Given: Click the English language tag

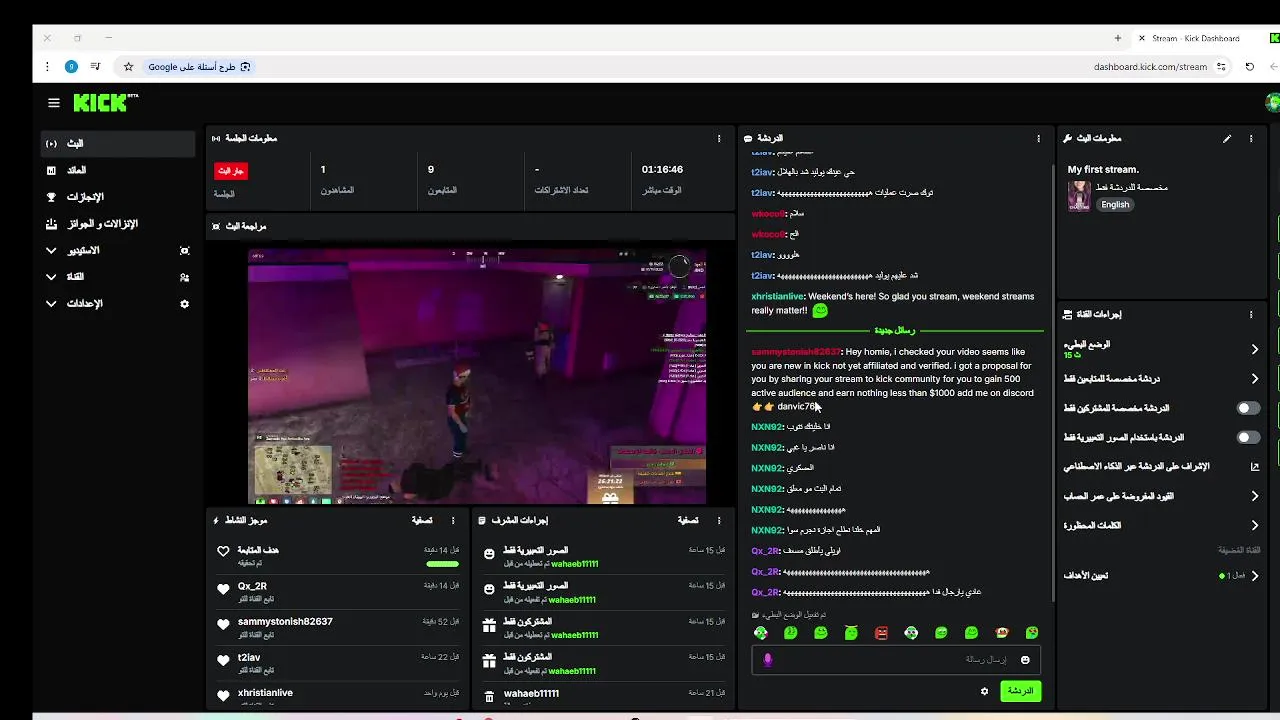Looking at the screenshot, I should point(1115,205).
